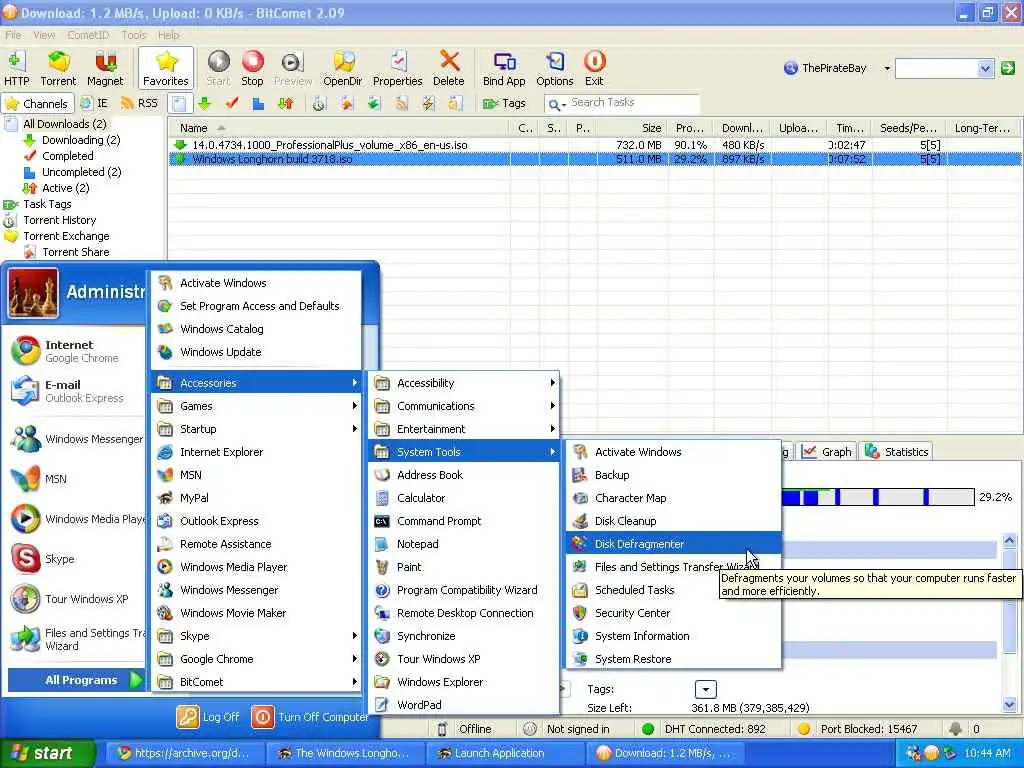Open Torrent Share in sidebar
Screen dimensions: 1024x768
coord(76,252)
